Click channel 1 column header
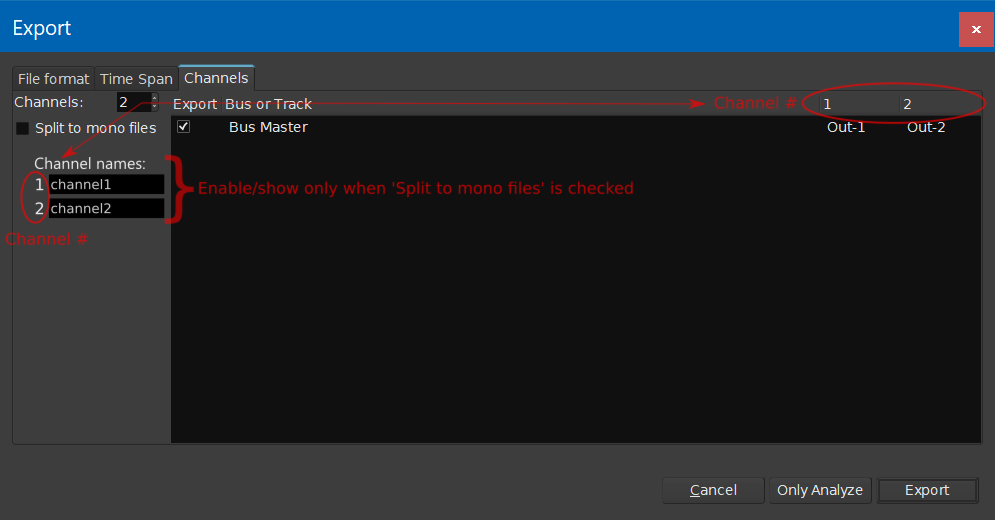Screen dimensions: 995x520 (x=827, y=104)
